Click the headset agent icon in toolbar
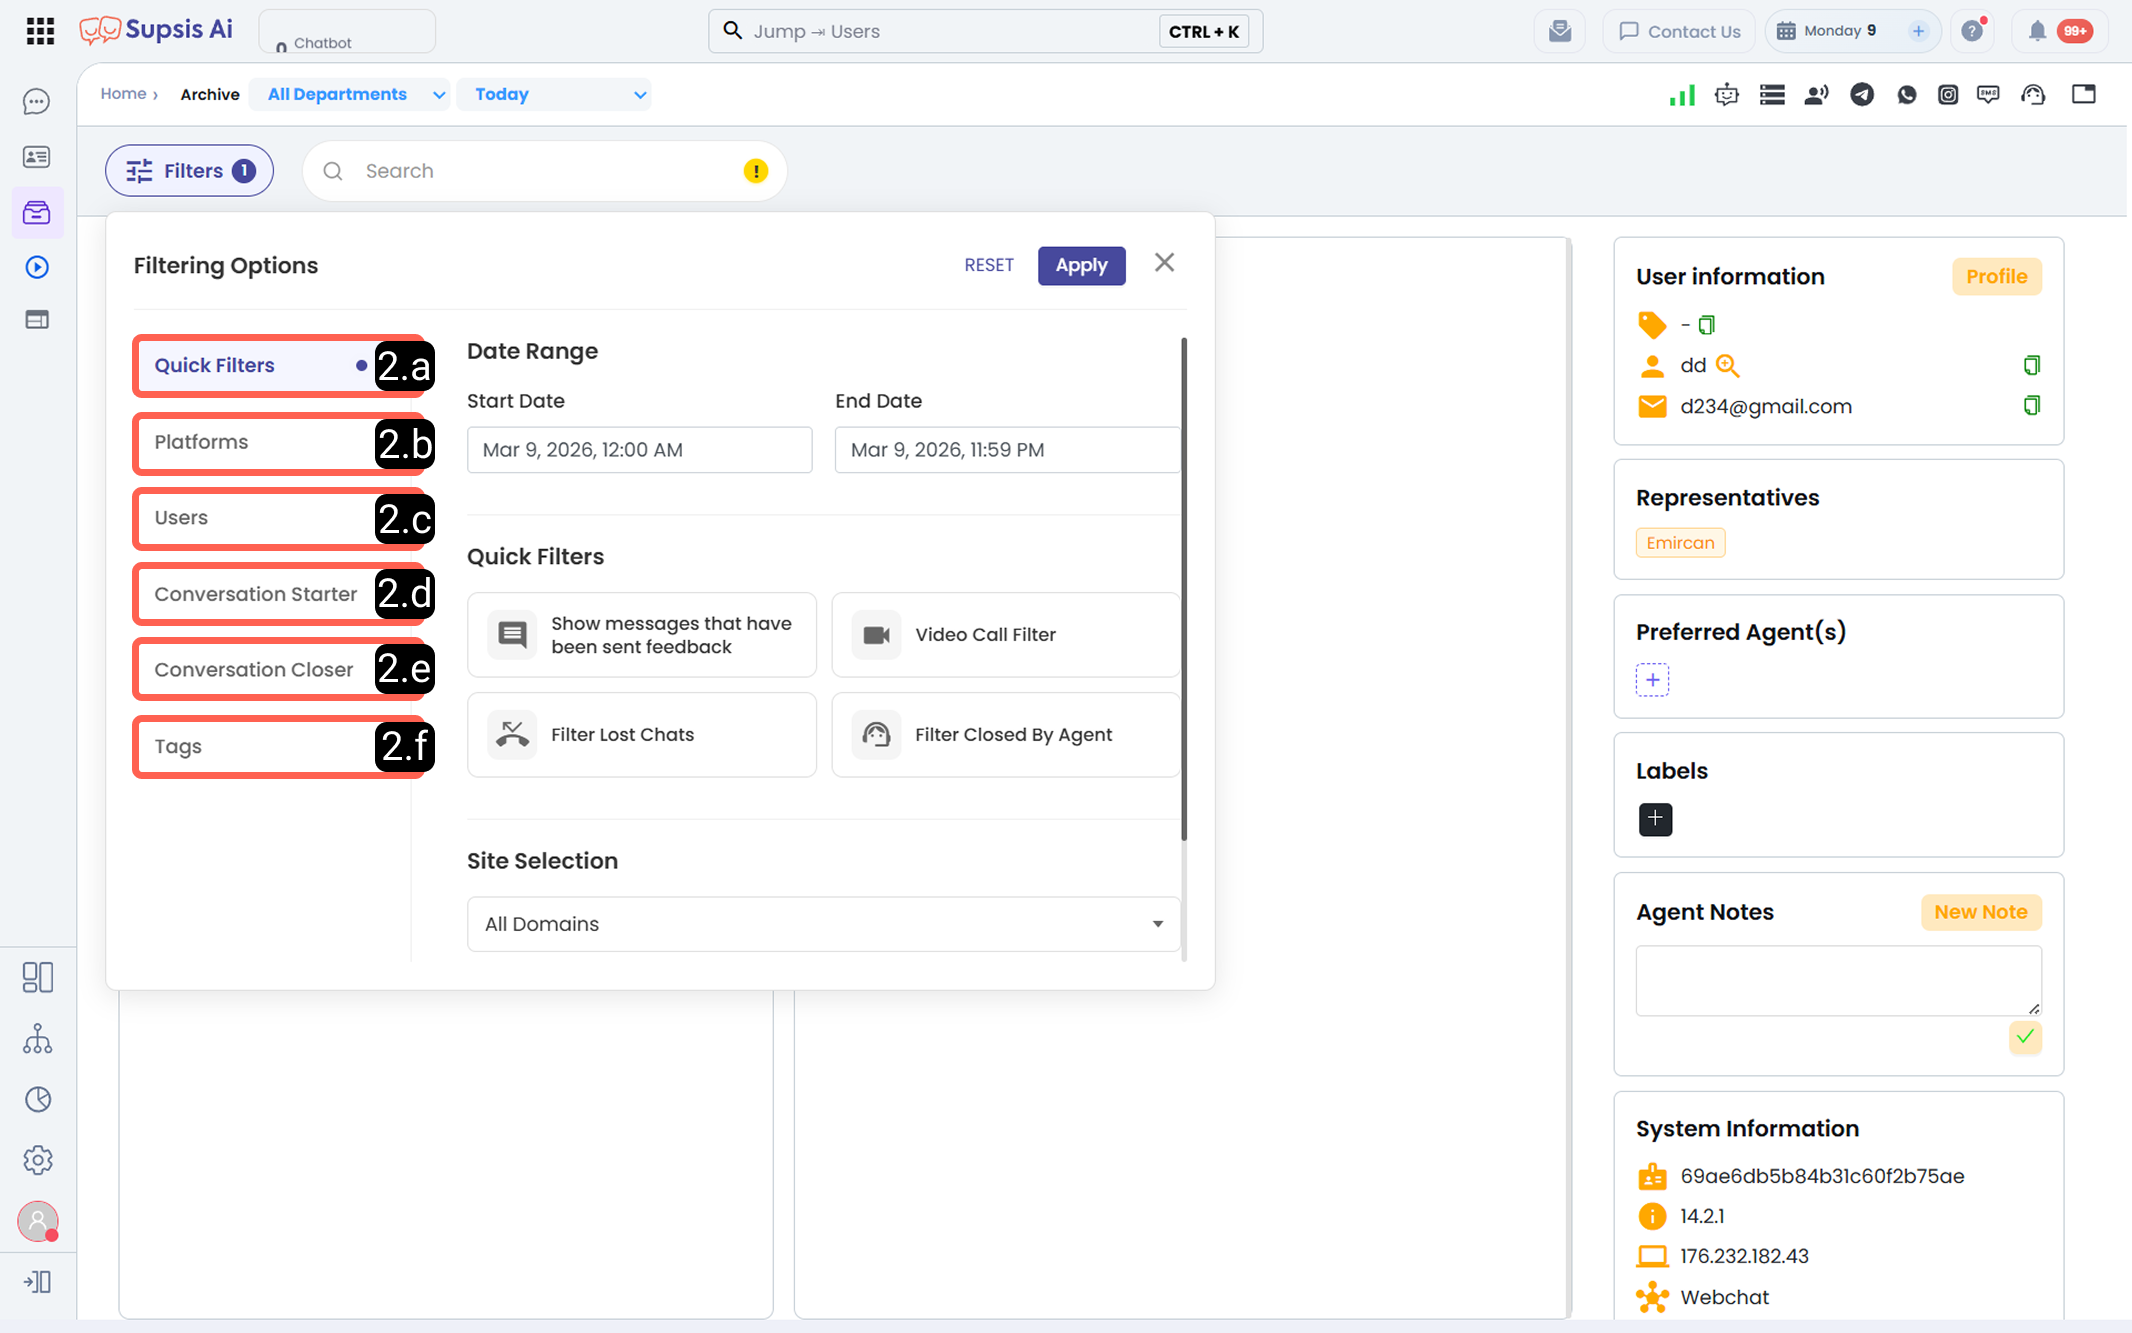Screen dimensions: 2132x1333 (2033, 95)
